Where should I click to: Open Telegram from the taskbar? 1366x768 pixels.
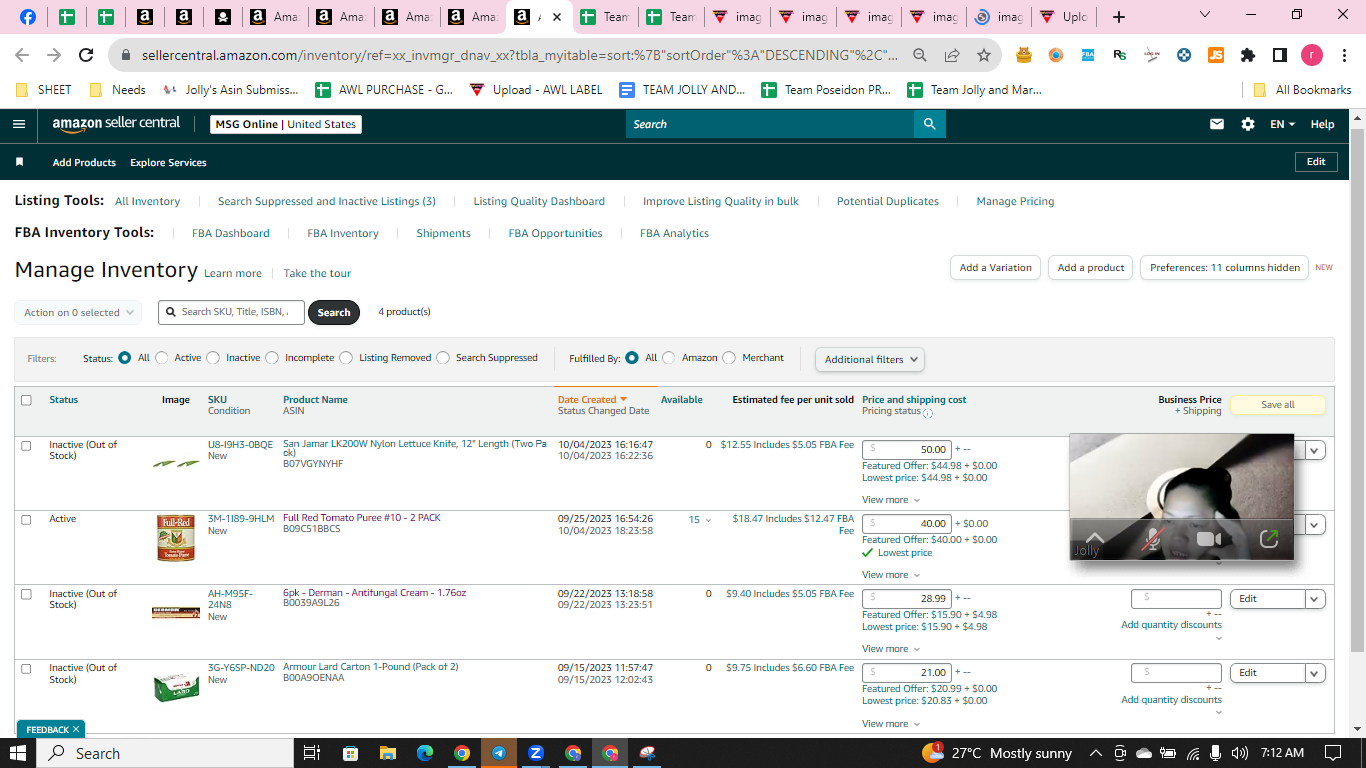coord(498,753)
